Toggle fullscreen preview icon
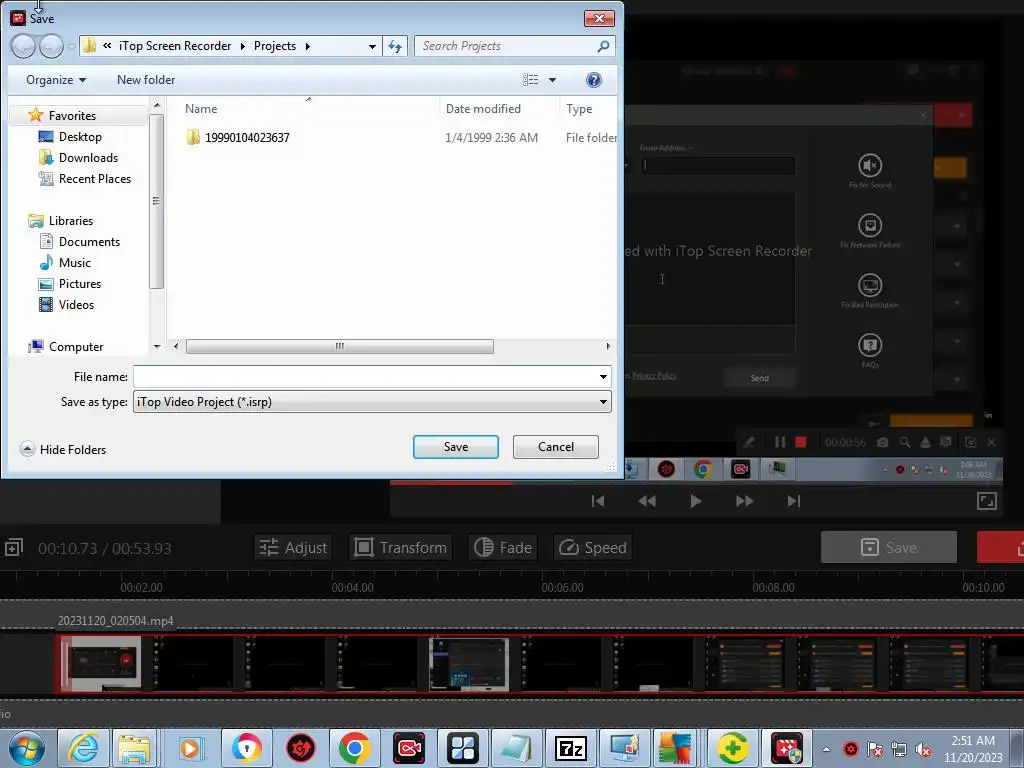 point(986,501)
